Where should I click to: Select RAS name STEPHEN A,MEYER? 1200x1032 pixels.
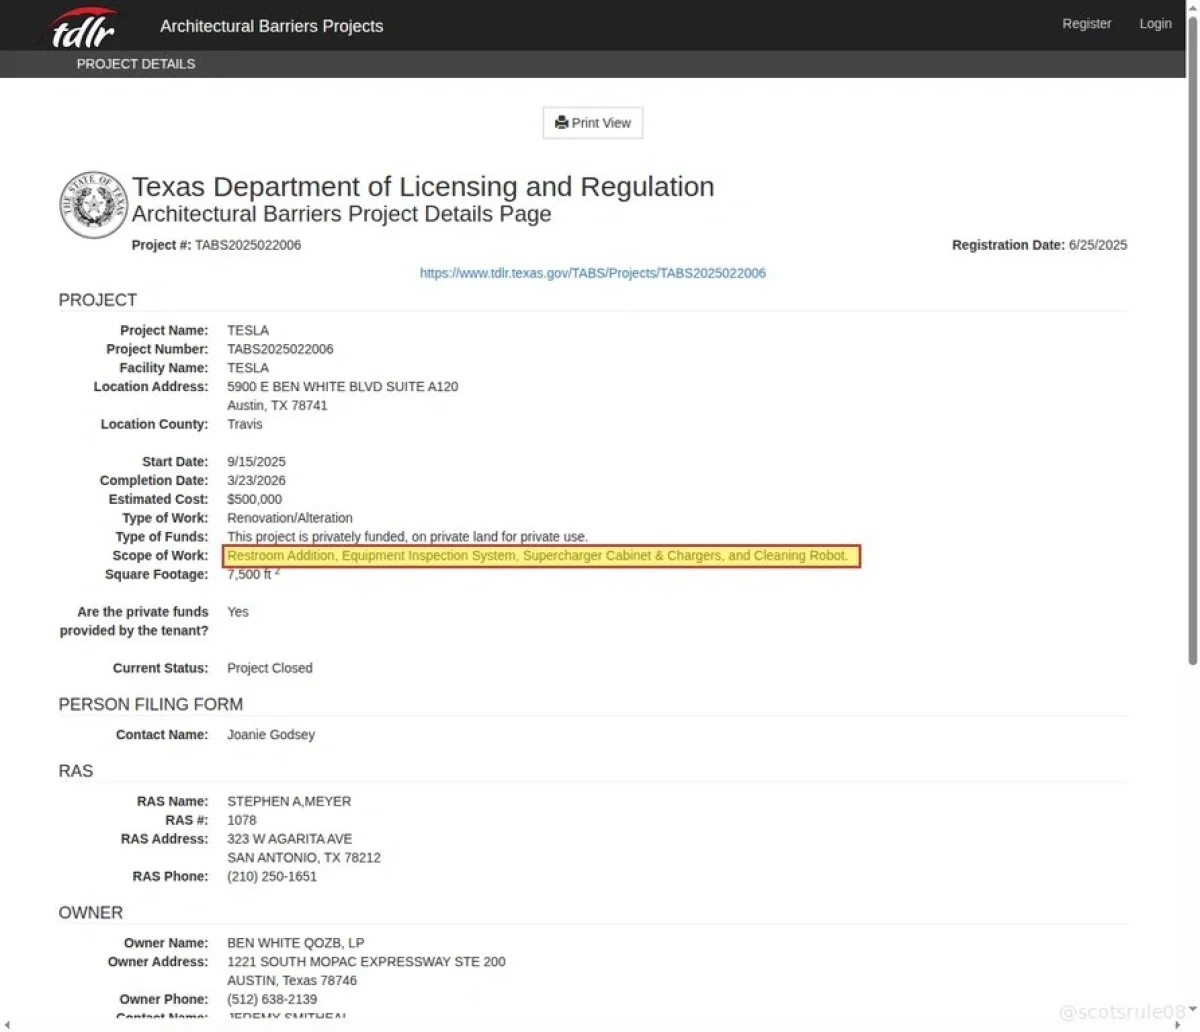click(x=289, y=801)
